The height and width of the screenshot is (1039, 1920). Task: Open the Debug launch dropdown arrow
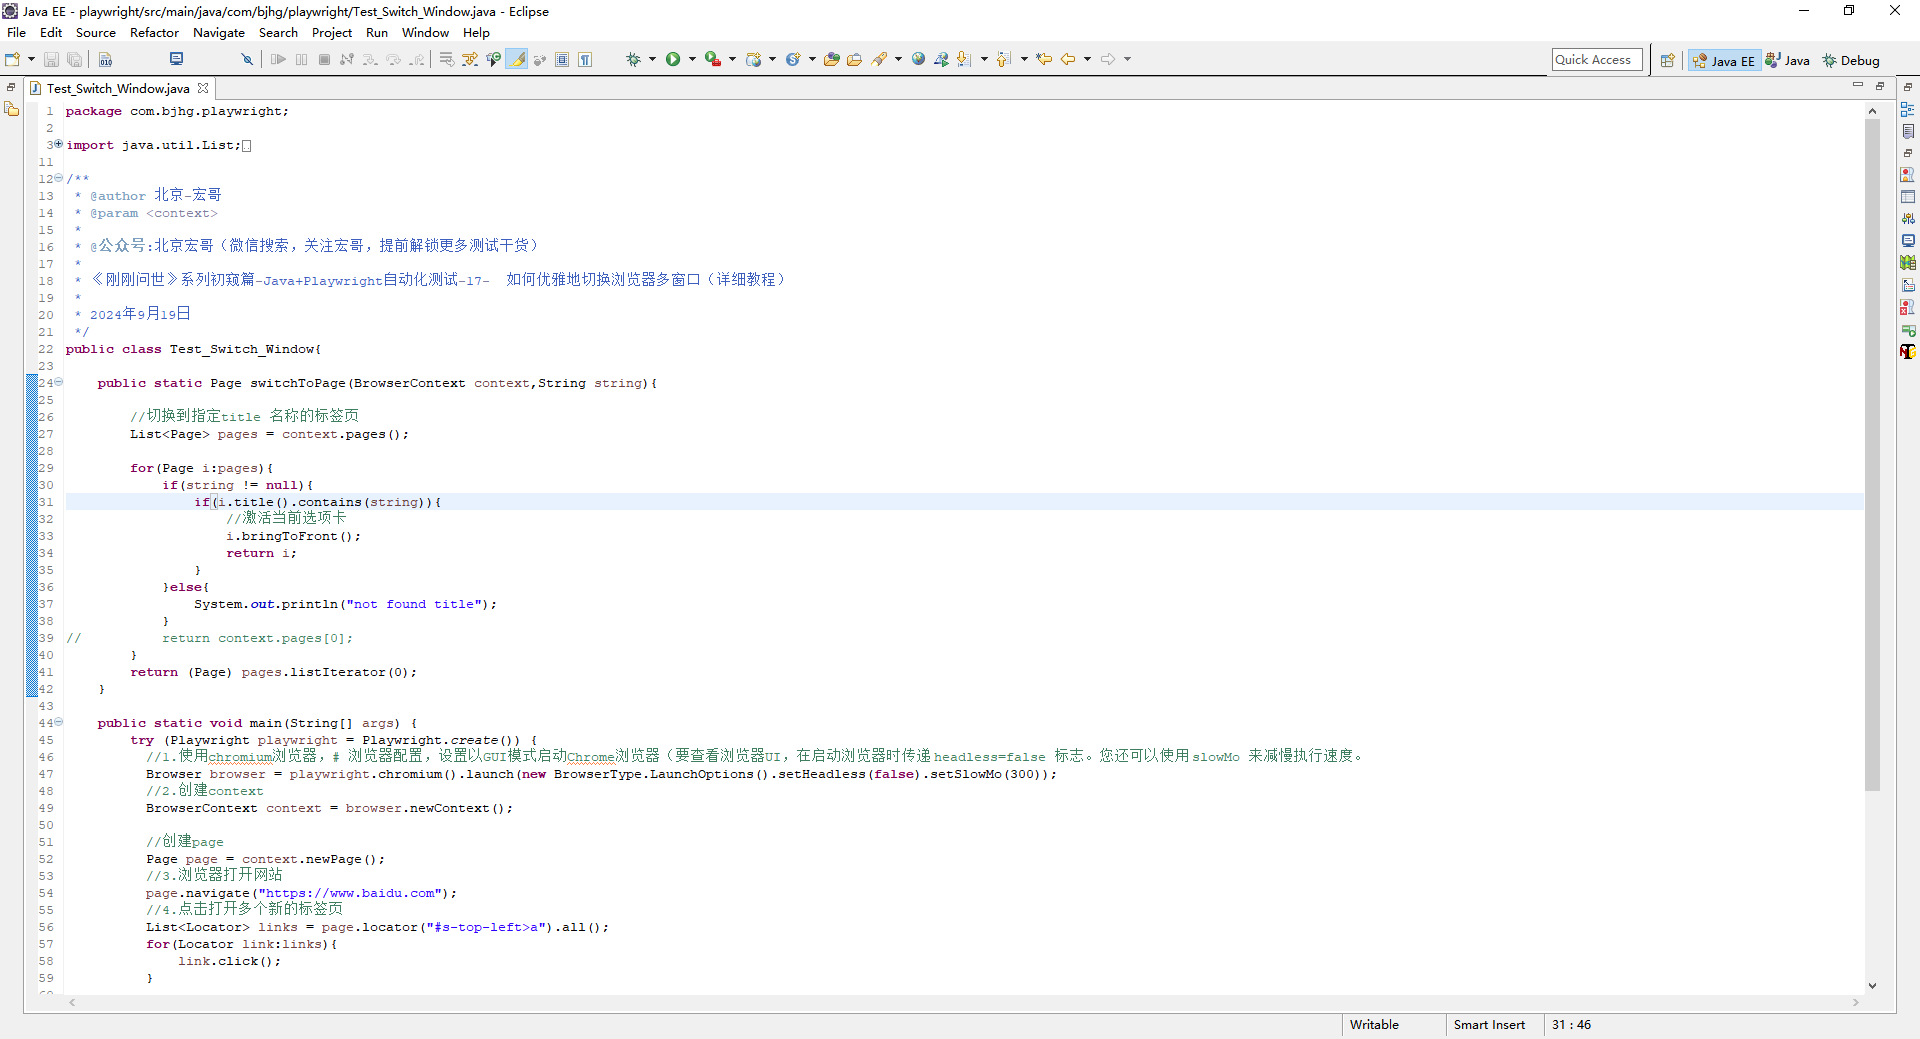(x=652, y=59)
